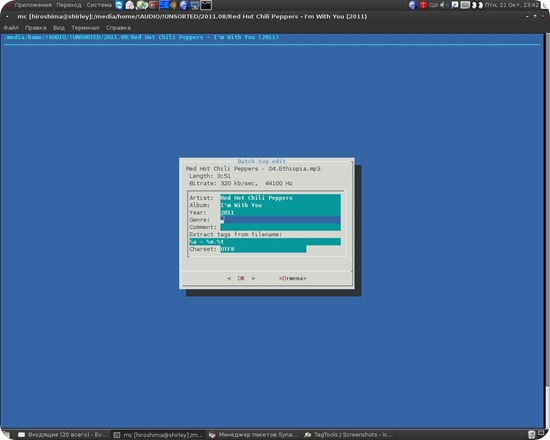Focus the Genre input field

(x=280, y=220)
